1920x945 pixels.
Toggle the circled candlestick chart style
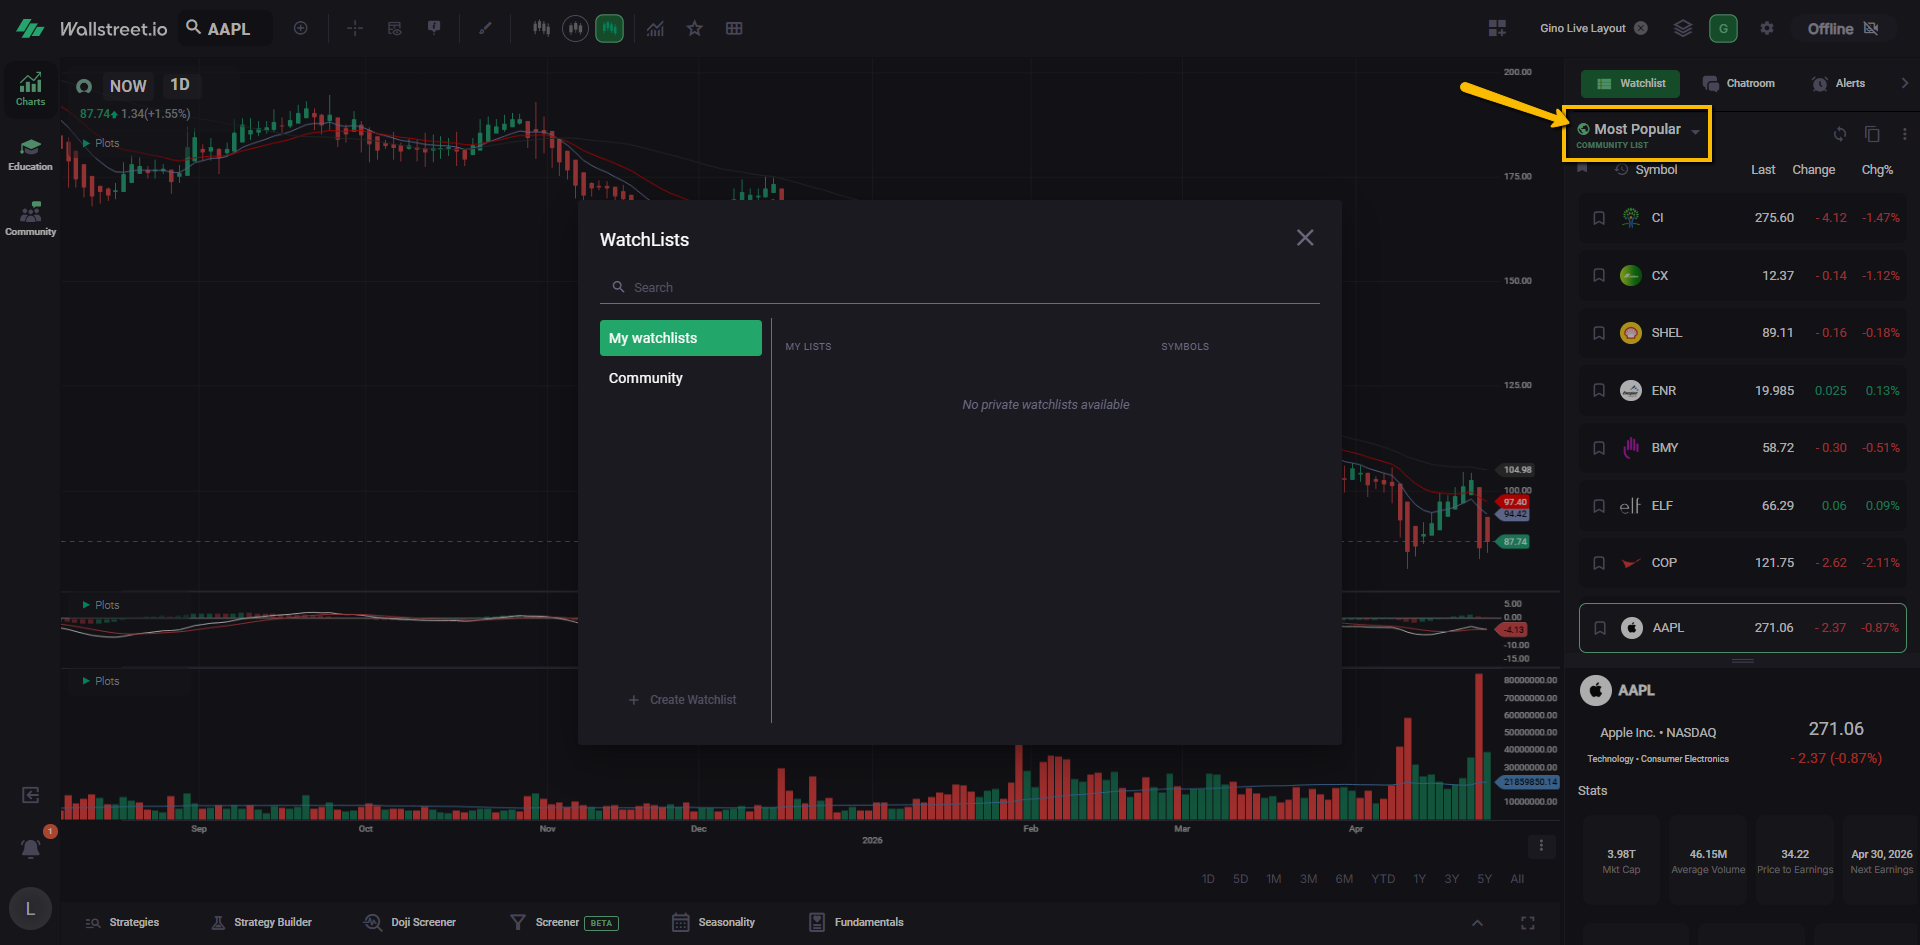[575, 29]
